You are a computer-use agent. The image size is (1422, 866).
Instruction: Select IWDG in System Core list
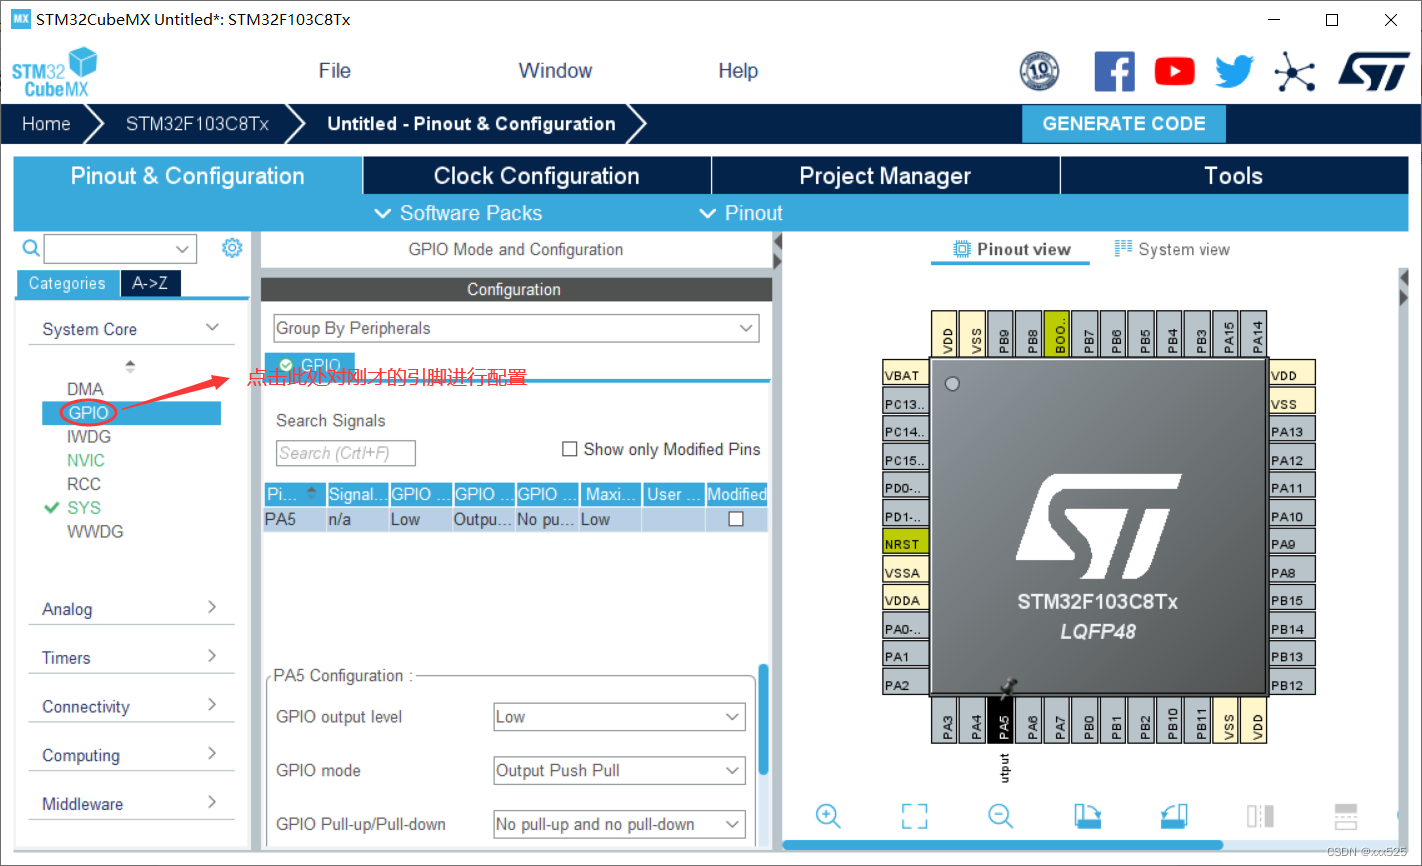tap(89, 437)
